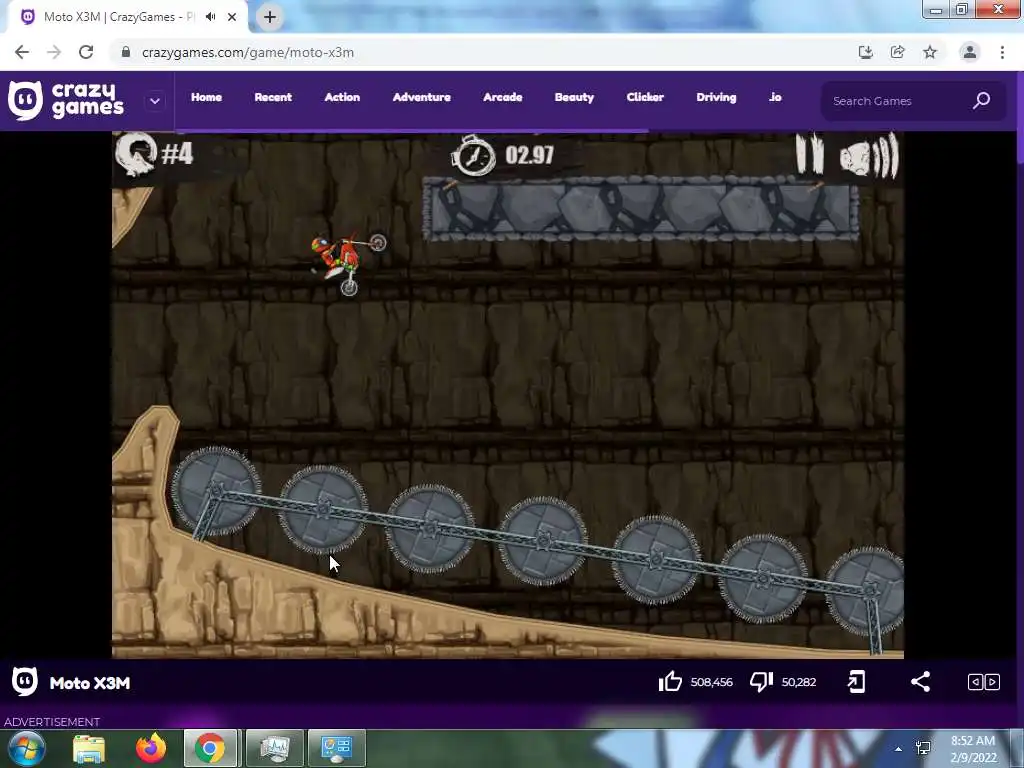Go back in browser history
The height and width of the screenshot is (768, 1024).
pyautogui.click(x=22, y=52)
